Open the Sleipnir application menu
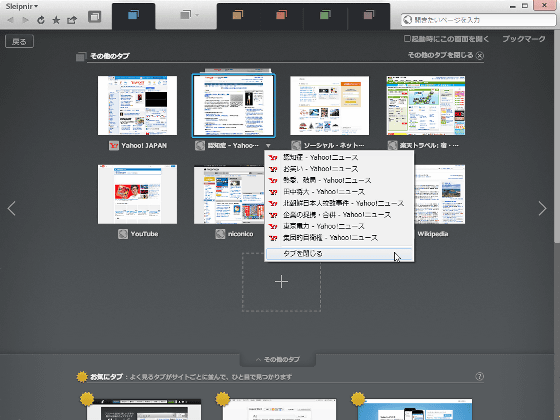This screenshot has height=420, width=560. tap(21, 6)
